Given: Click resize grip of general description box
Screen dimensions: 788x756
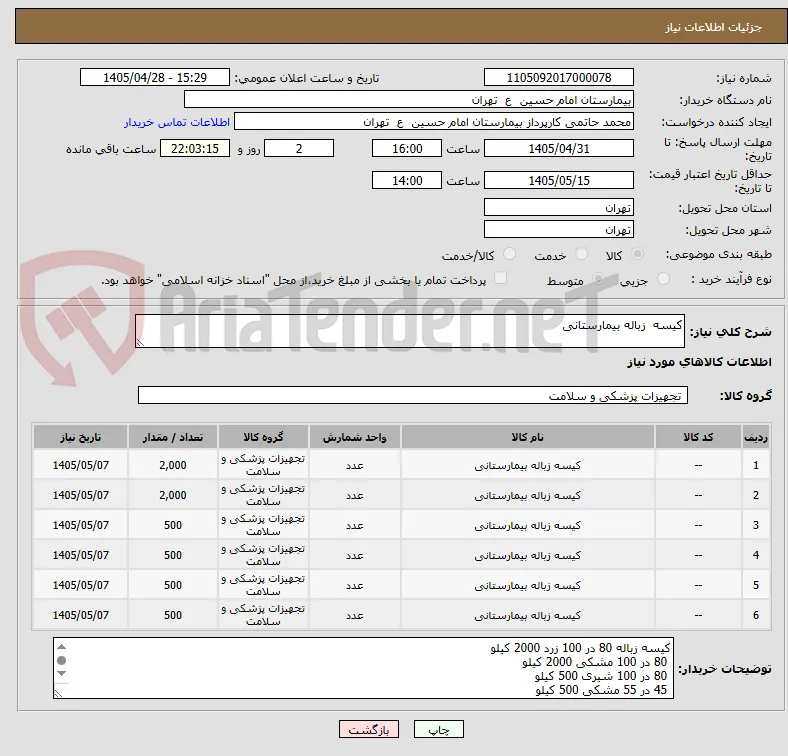Looking at the screenshot, I should [140, 342].
